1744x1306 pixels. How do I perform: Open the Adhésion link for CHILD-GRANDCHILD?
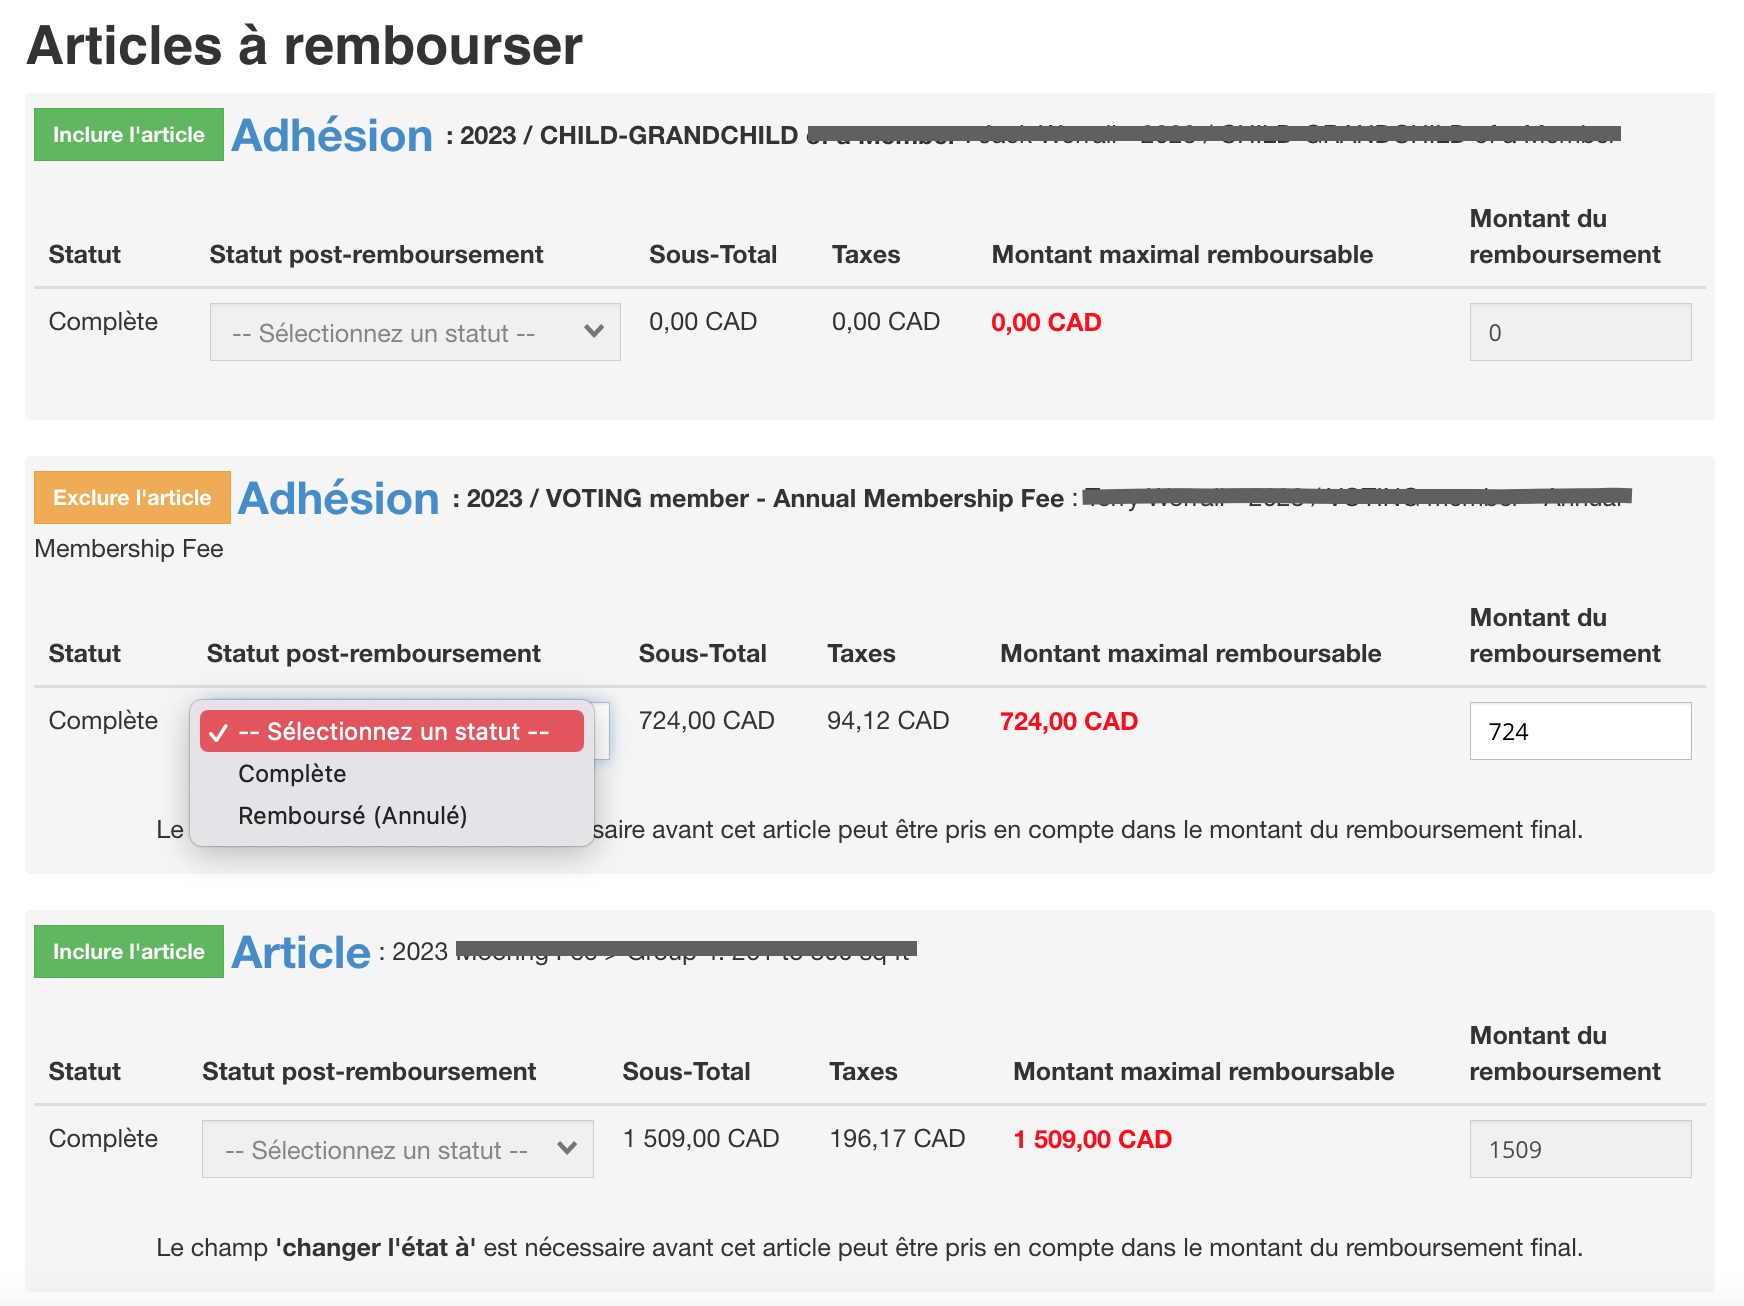pyautogui.click(x=332, y=136)
